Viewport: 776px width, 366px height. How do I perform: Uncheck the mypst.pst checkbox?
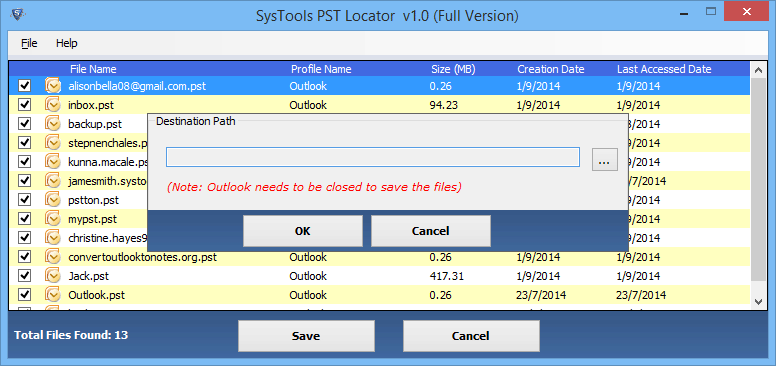[x=24, y=219]
